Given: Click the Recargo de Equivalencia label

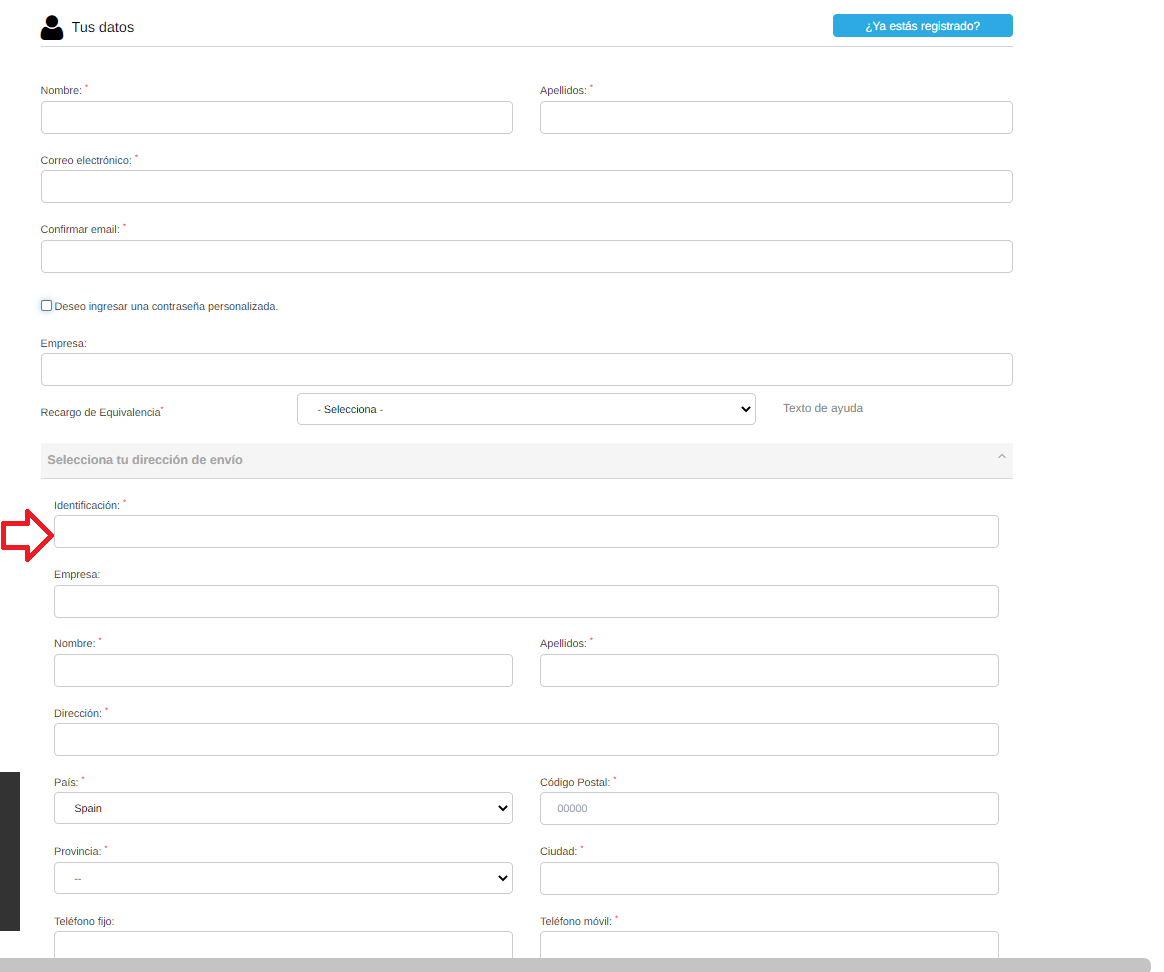Looking at the screenshot, I should (x=101, y=412).
